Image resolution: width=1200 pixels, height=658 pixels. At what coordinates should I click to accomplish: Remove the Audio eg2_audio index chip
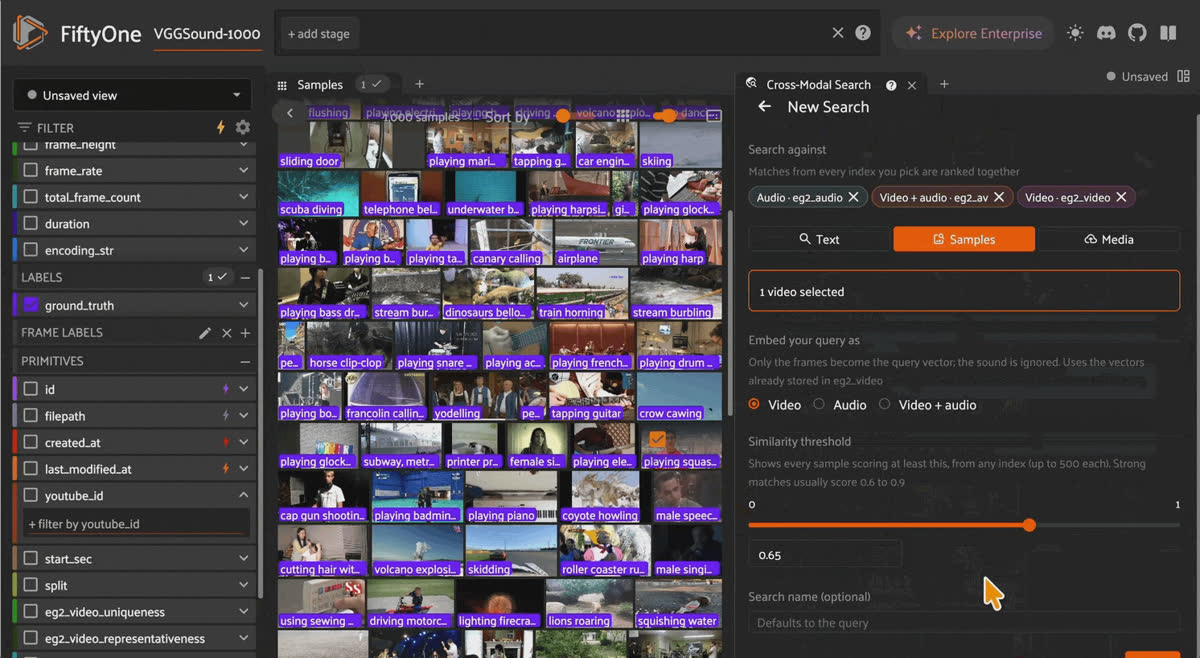(x=853, y=197)
